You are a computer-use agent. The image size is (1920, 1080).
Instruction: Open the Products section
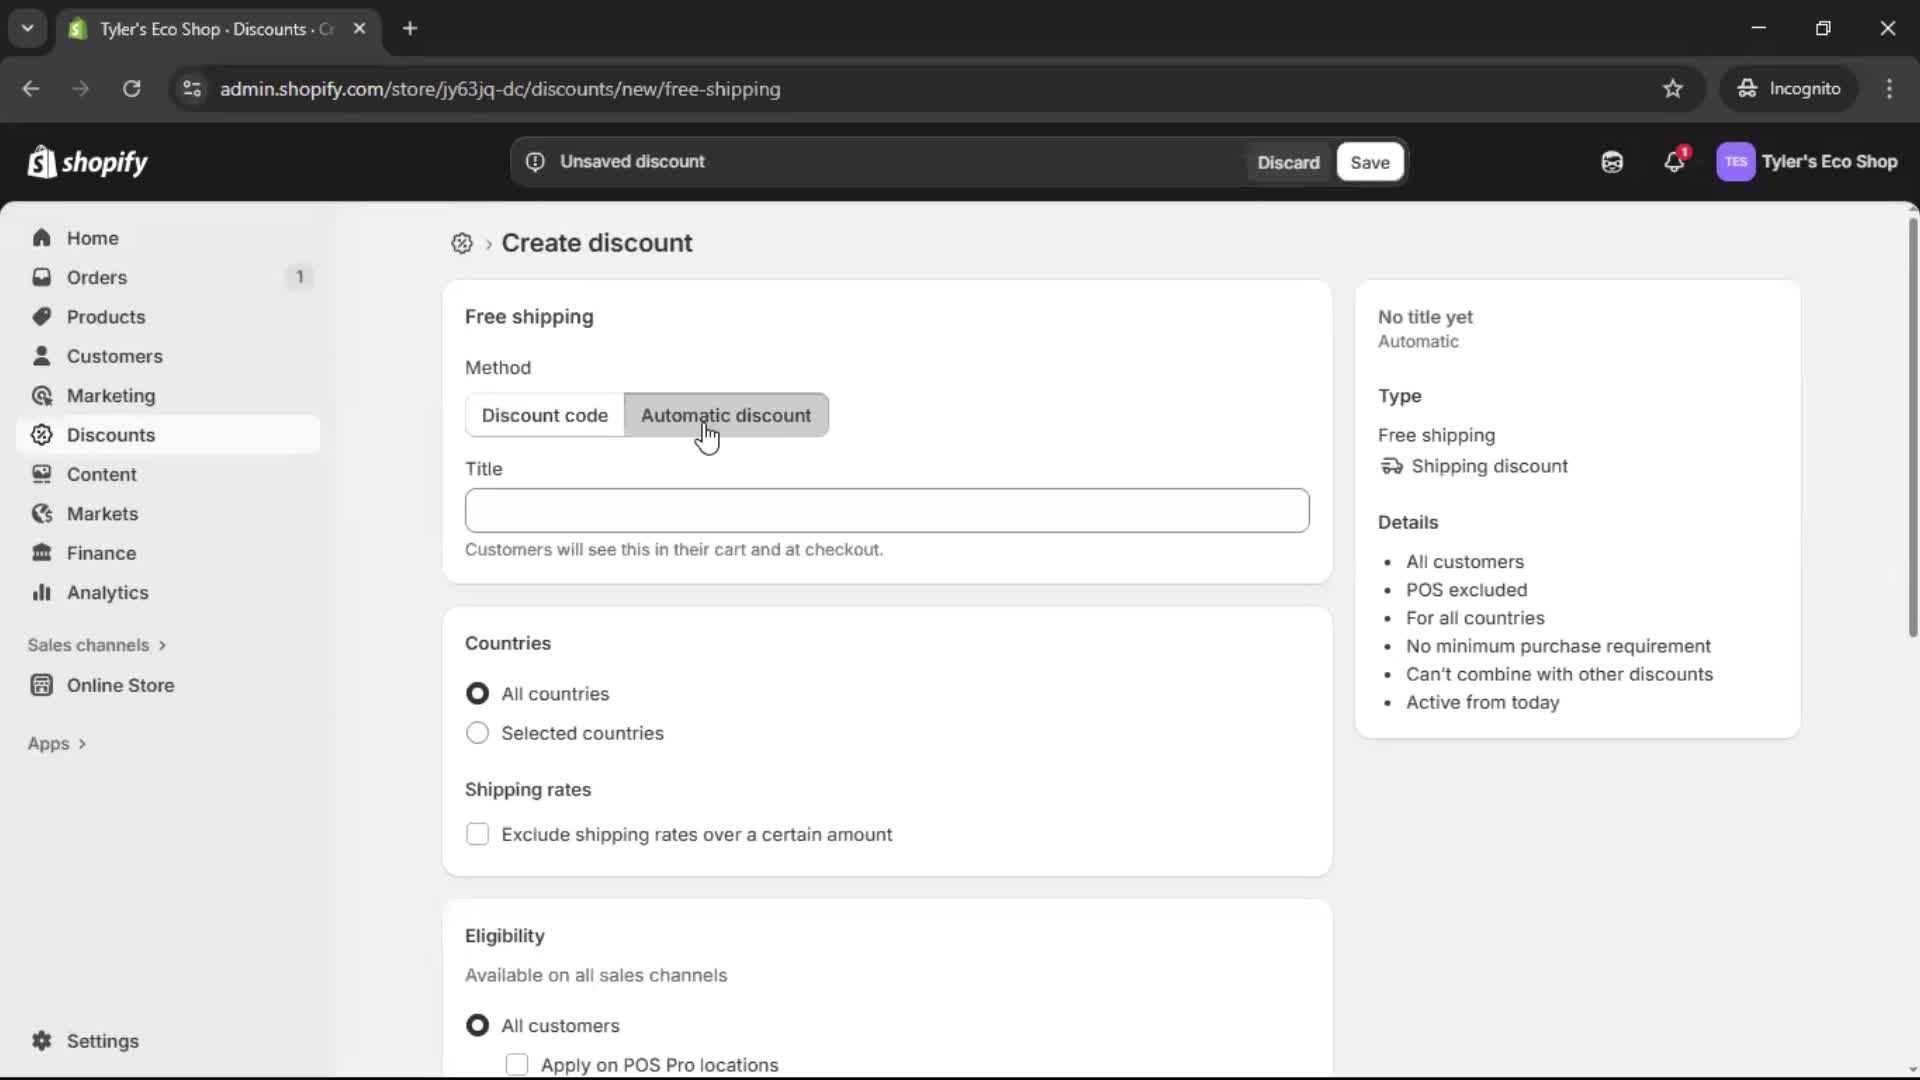(x=106, y=316)
